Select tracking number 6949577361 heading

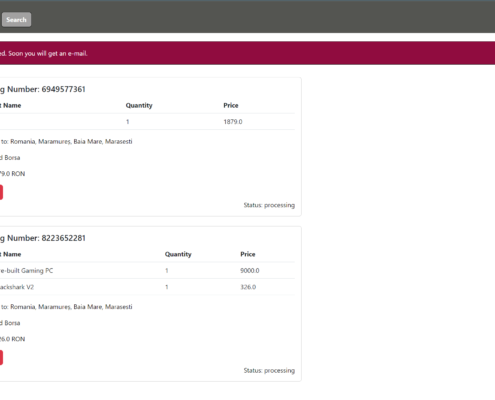43,89
